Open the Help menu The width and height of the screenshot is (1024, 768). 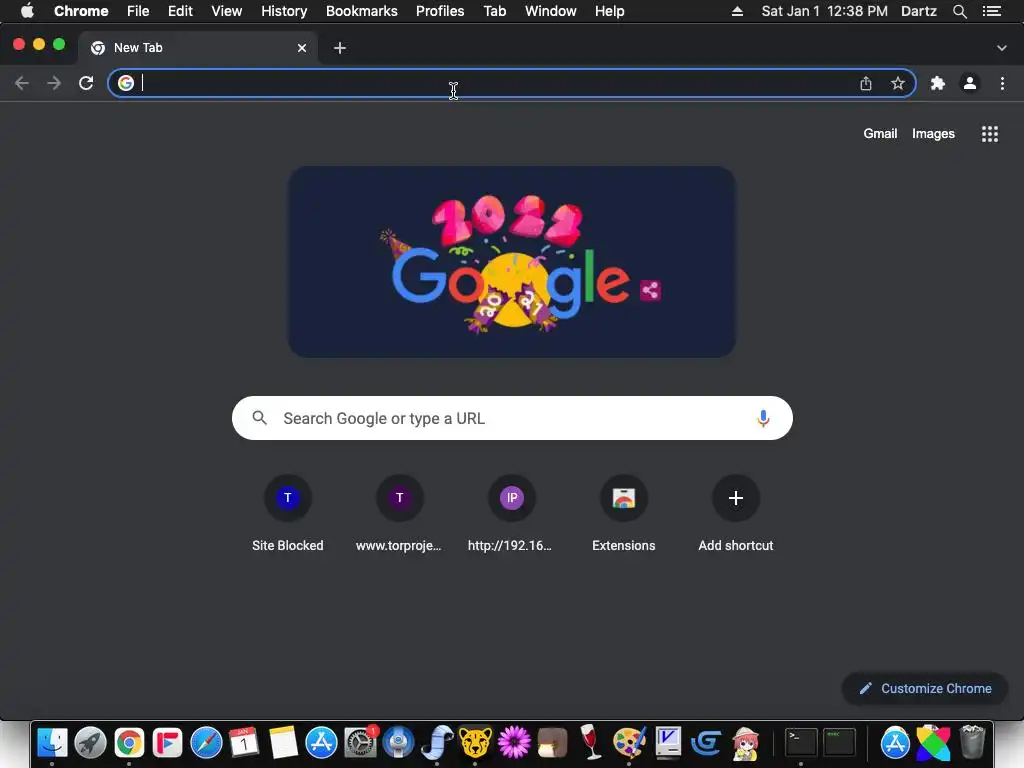coord(609,11)
